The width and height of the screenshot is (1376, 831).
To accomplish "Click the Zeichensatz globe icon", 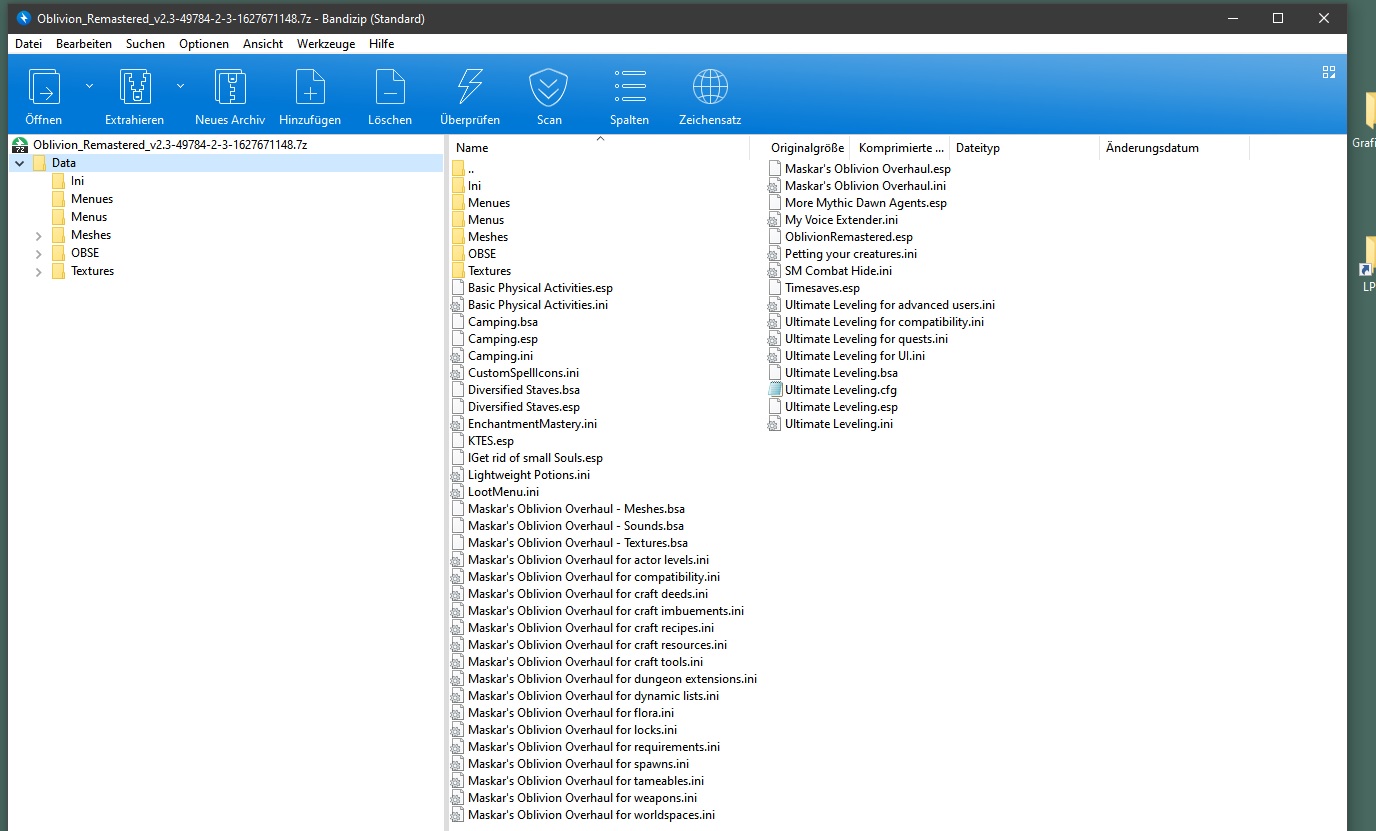I will (710, 88).
